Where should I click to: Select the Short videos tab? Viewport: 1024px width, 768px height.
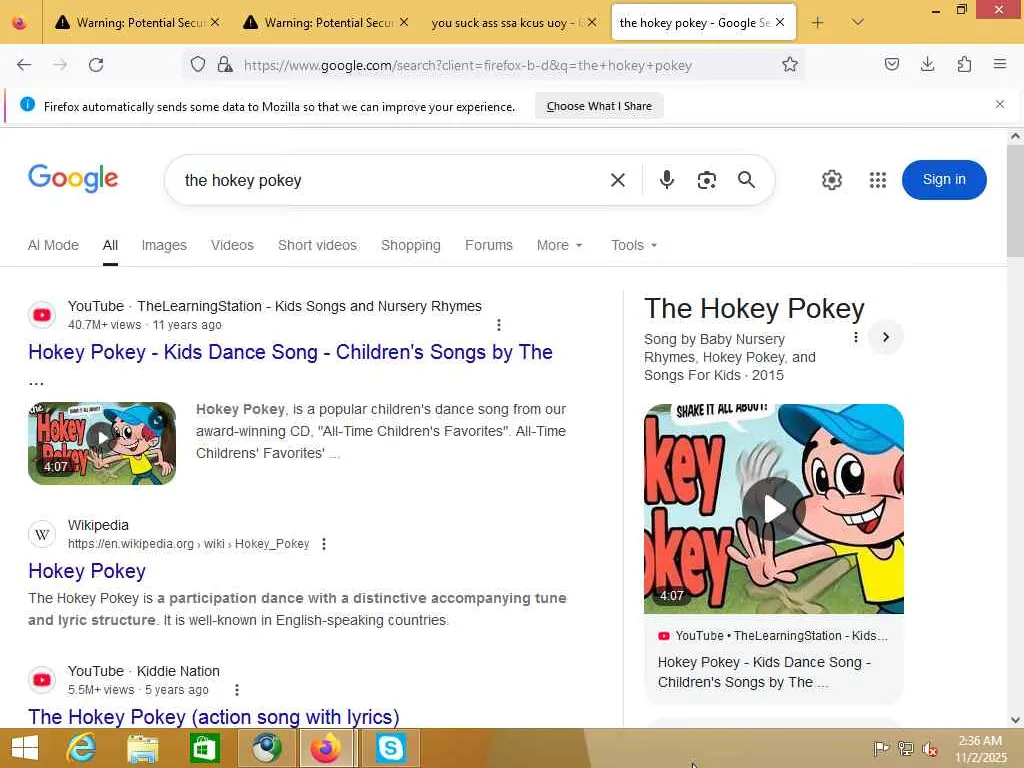[x=317, y=245]
